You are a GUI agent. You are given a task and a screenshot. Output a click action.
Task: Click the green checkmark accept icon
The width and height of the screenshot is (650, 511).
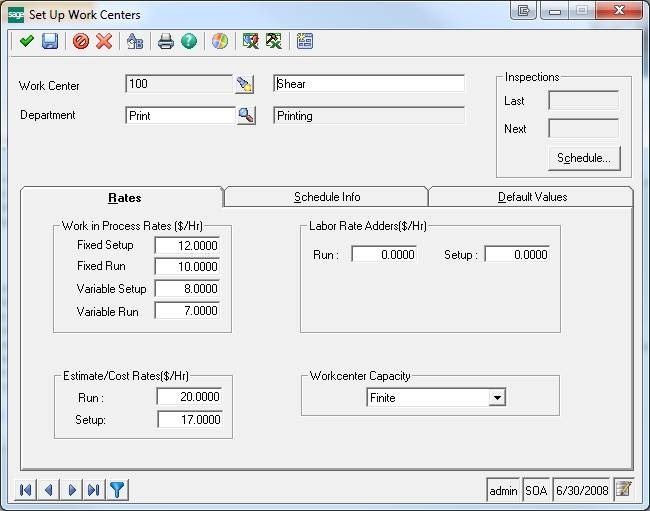27,42
